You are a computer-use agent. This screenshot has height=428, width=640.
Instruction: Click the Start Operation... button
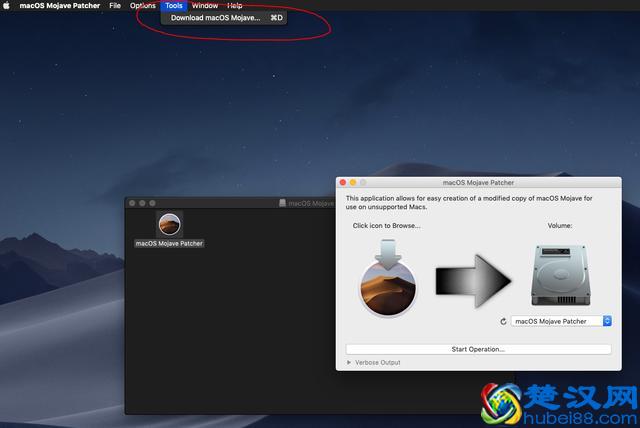click(478, 349)
